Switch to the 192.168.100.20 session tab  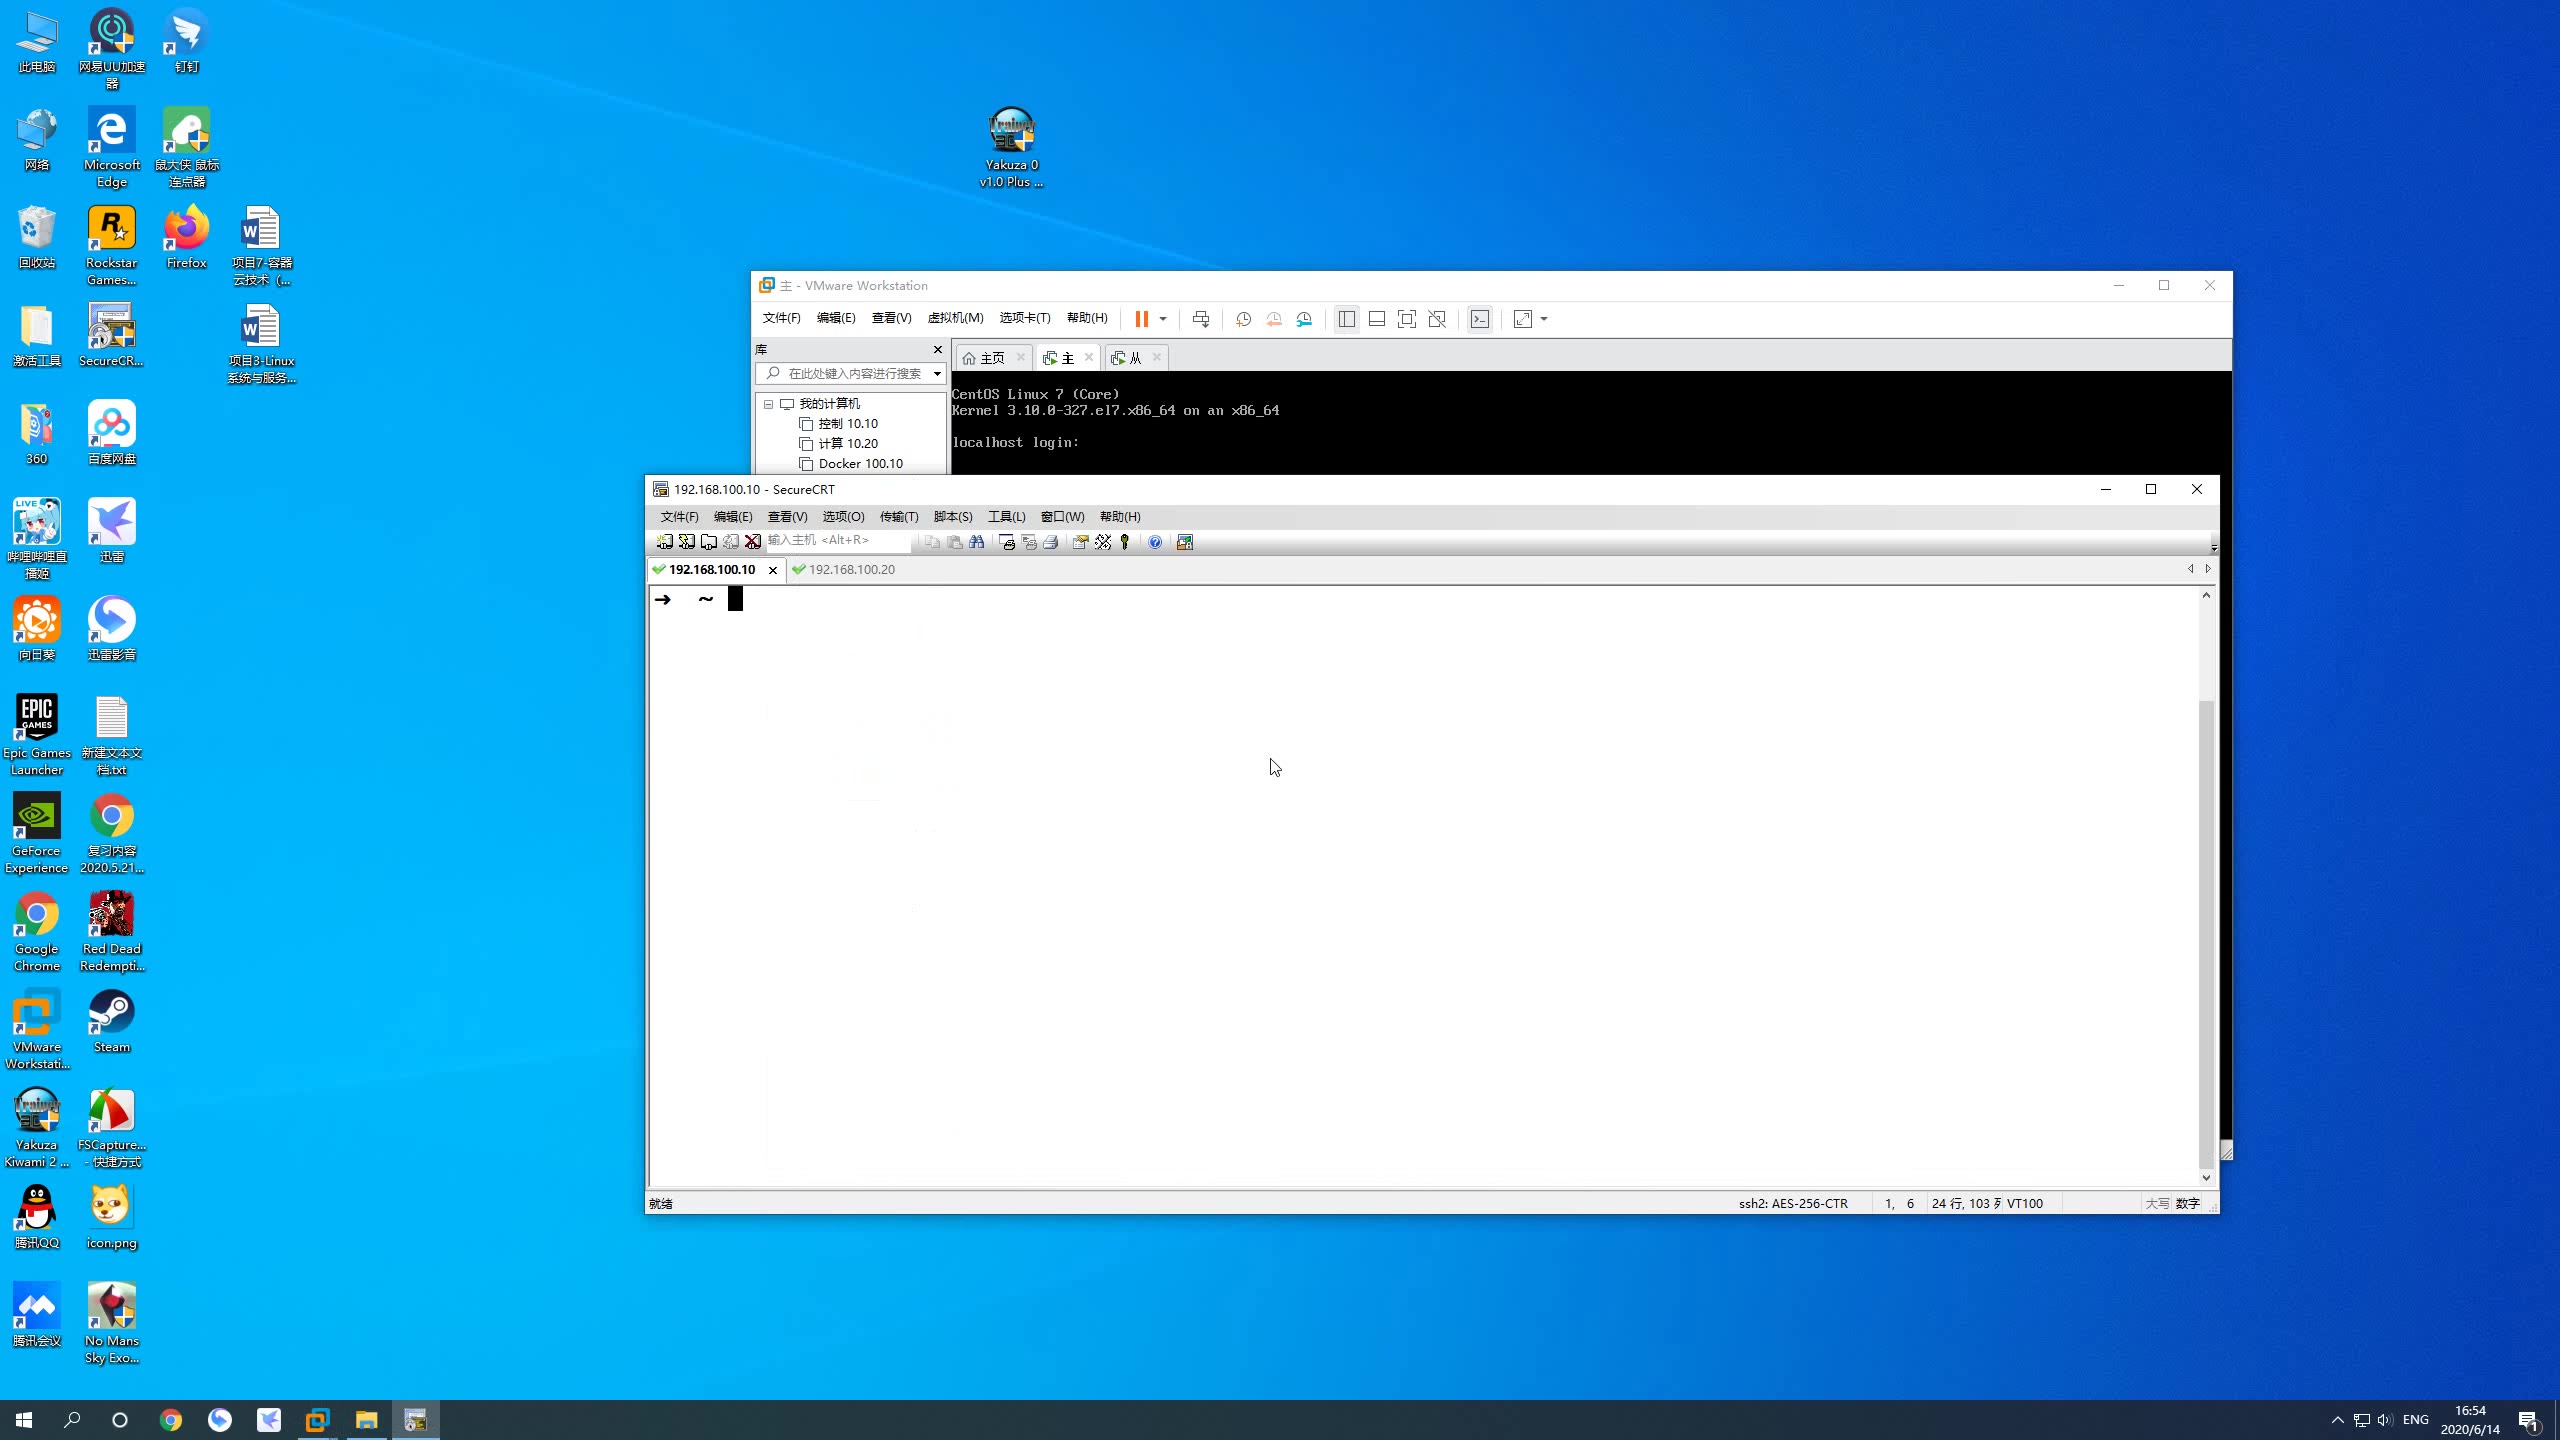click(851, 570)
